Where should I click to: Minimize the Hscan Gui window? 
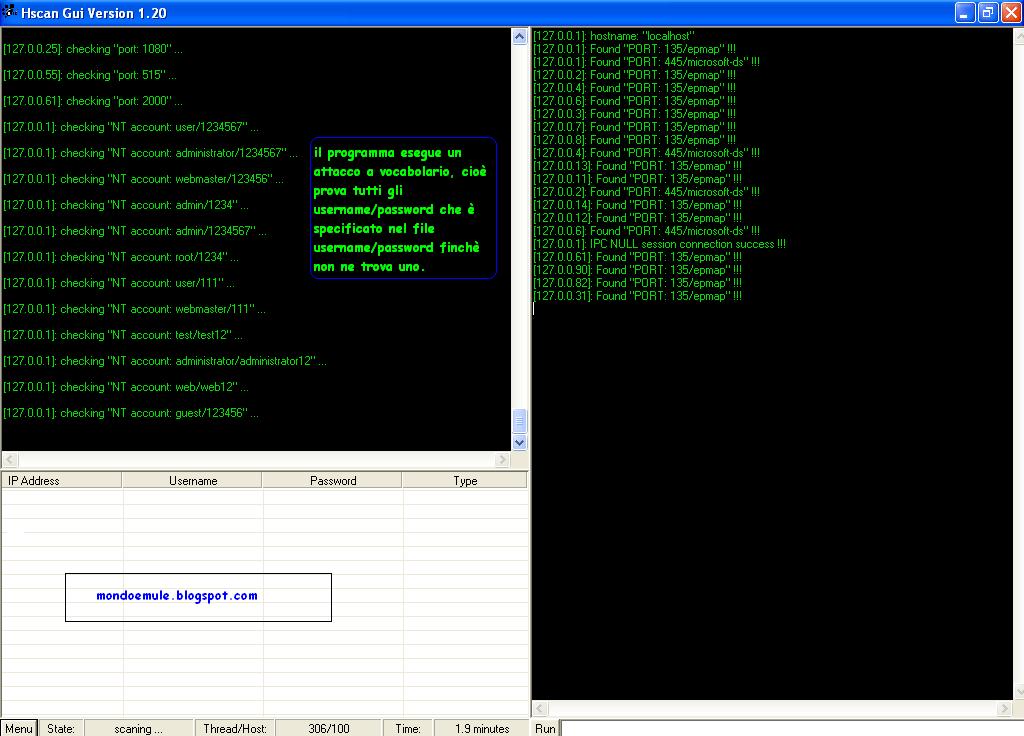(x=965, y=12)
